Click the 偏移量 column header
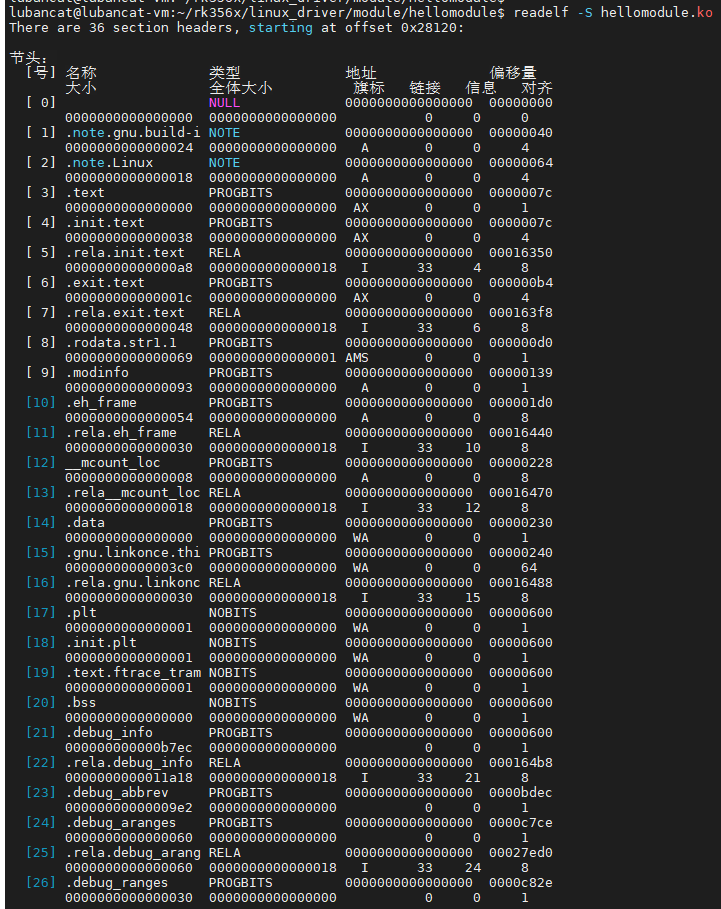This screenshot has height=909, width=721. click(x=513, y=72)
